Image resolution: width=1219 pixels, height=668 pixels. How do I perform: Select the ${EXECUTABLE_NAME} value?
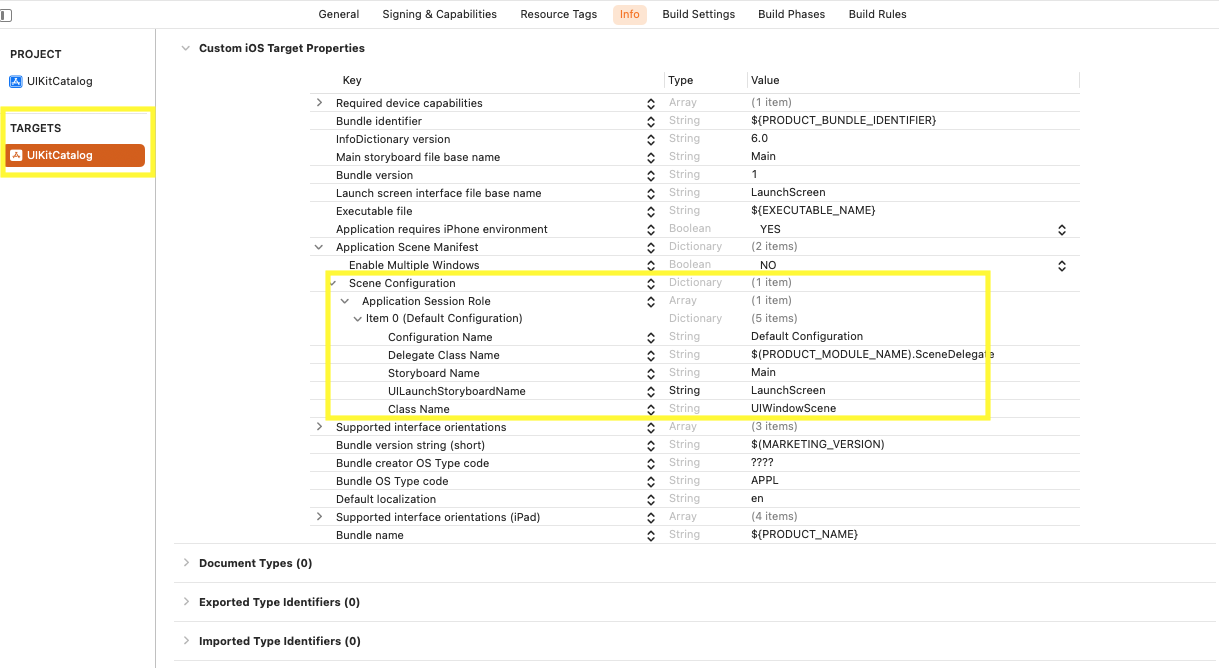813,211
